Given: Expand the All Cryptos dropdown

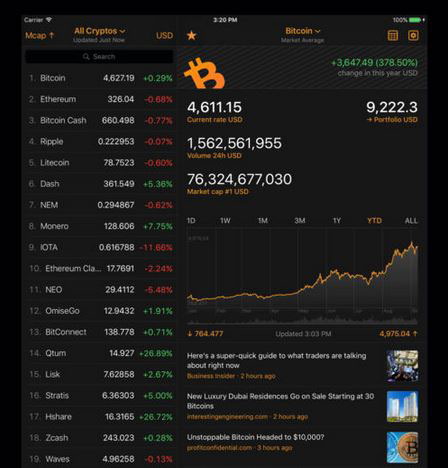Looking at the screenshot, I should (100, 31).
